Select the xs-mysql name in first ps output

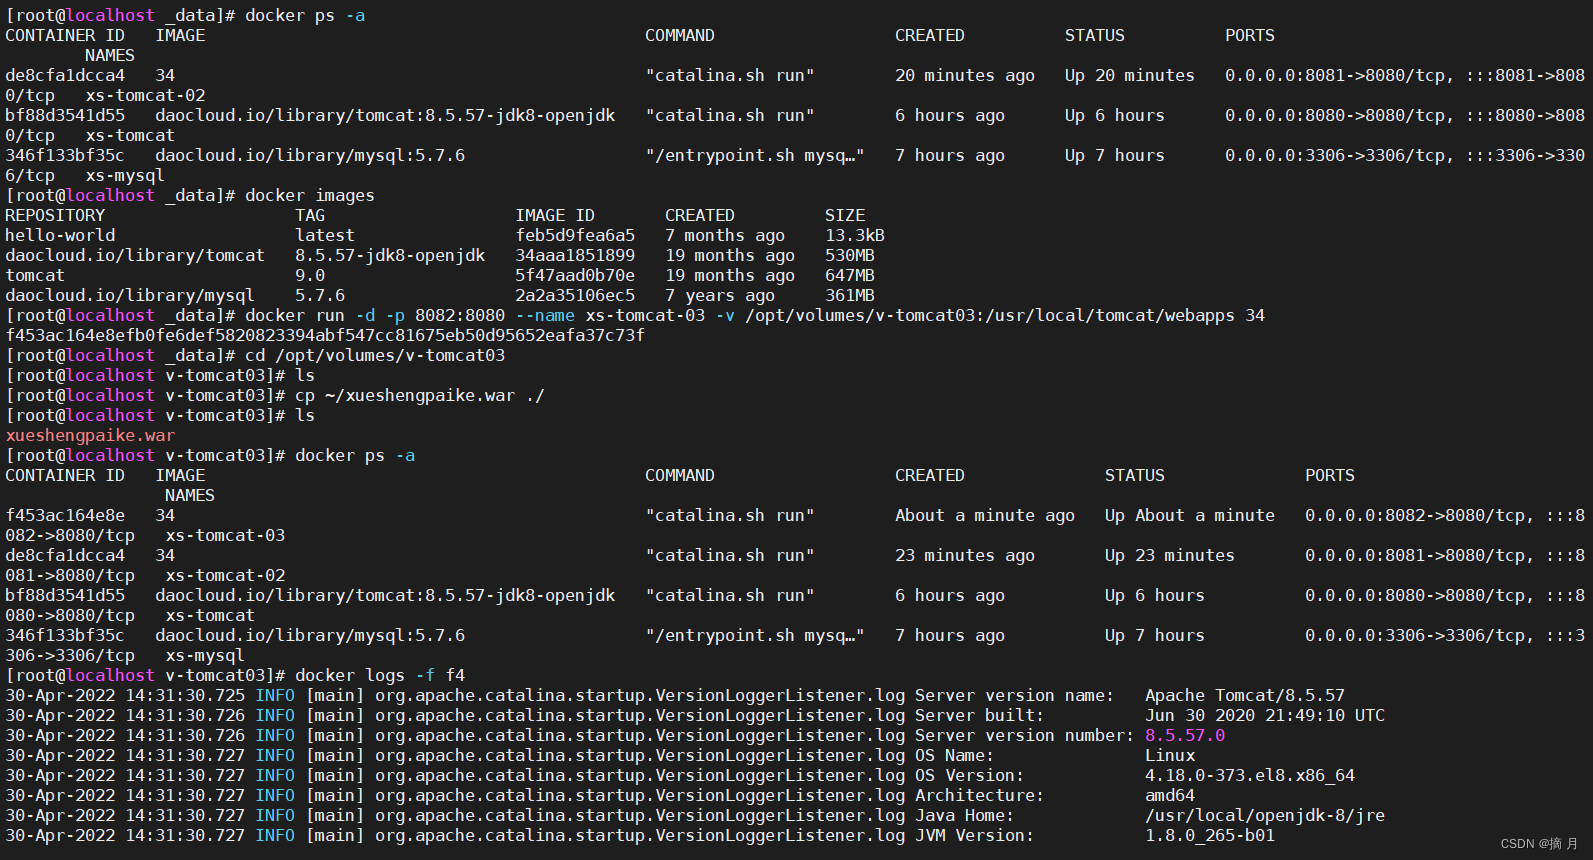click(x=125, y=175)
